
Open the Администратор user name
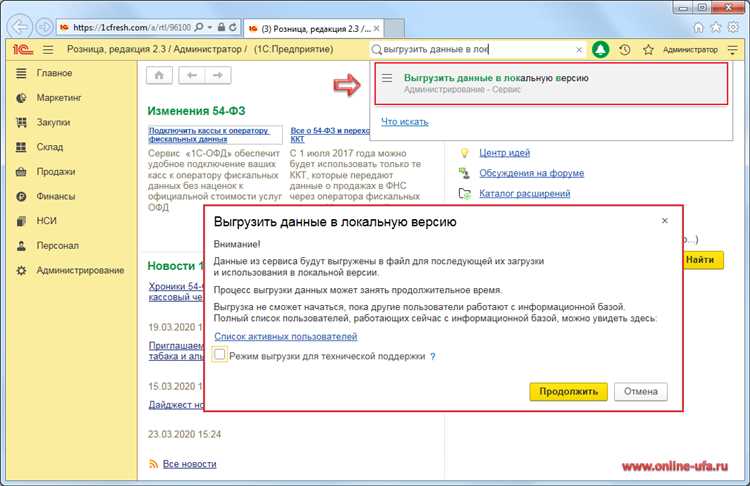690,49
